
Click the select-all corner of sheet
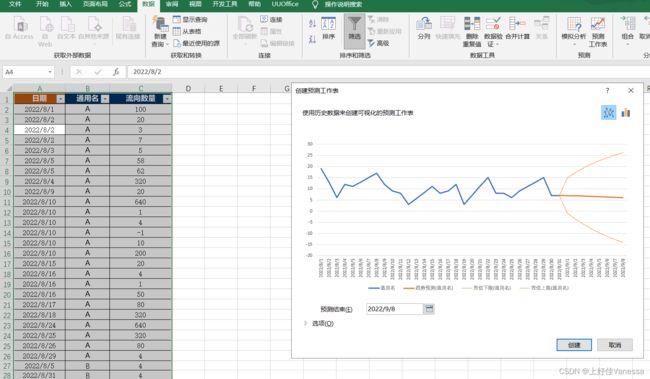point(7,88)
